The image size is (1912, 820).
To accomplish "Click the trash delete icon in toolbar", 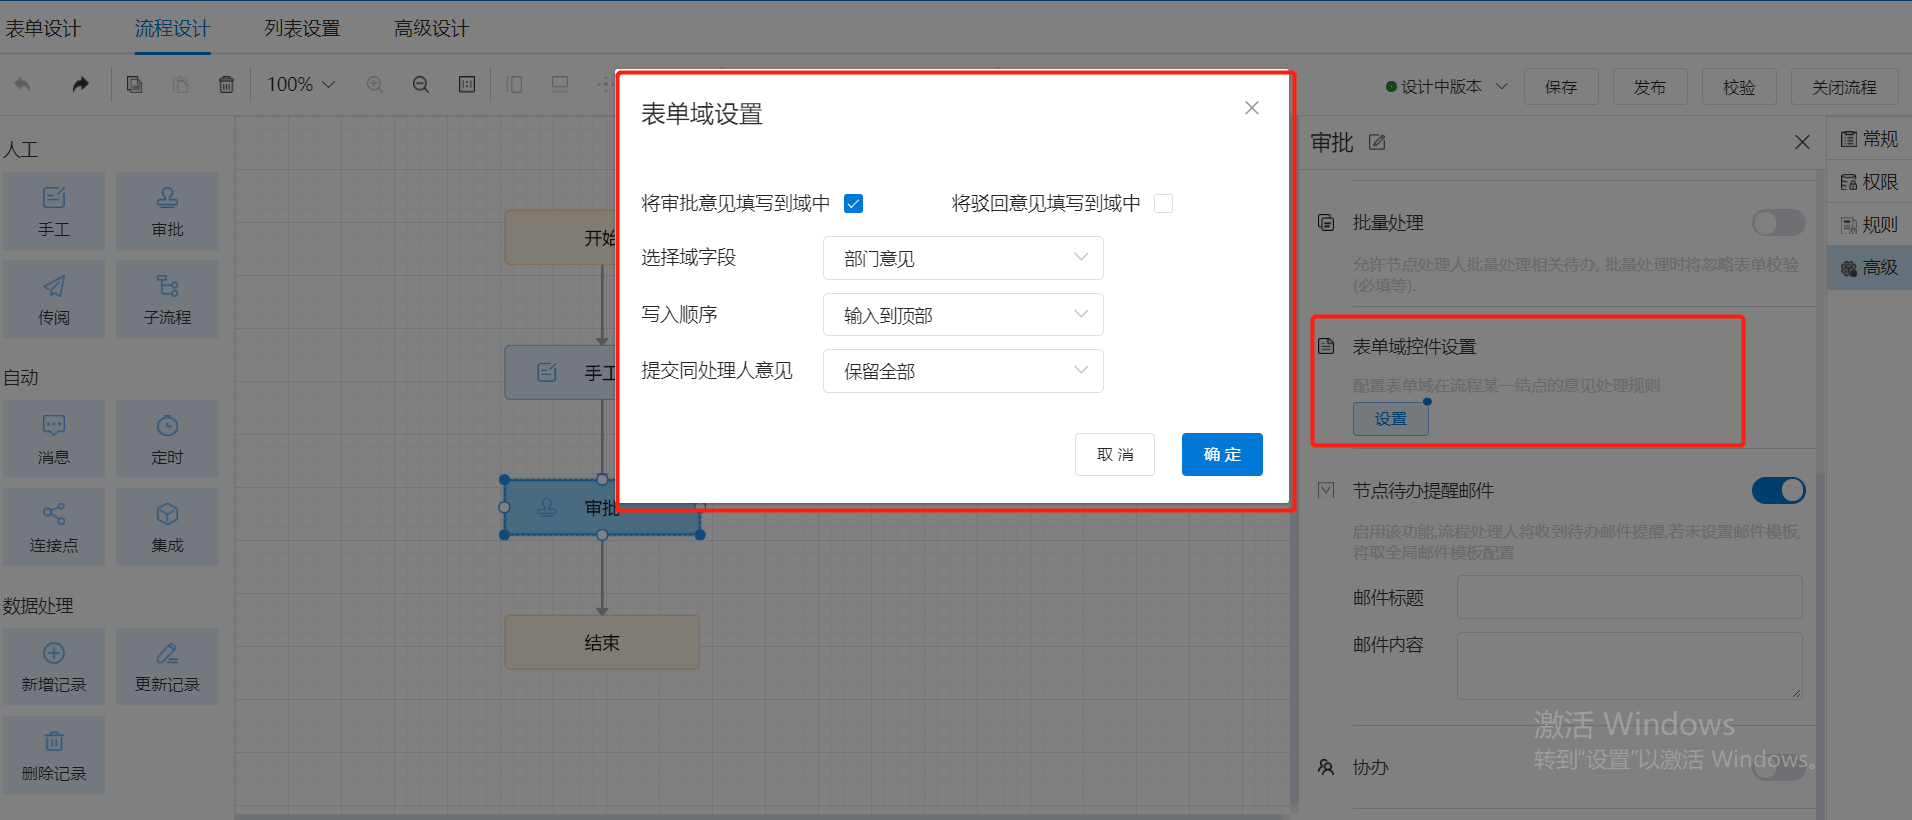I will click(x=226, y=85).
